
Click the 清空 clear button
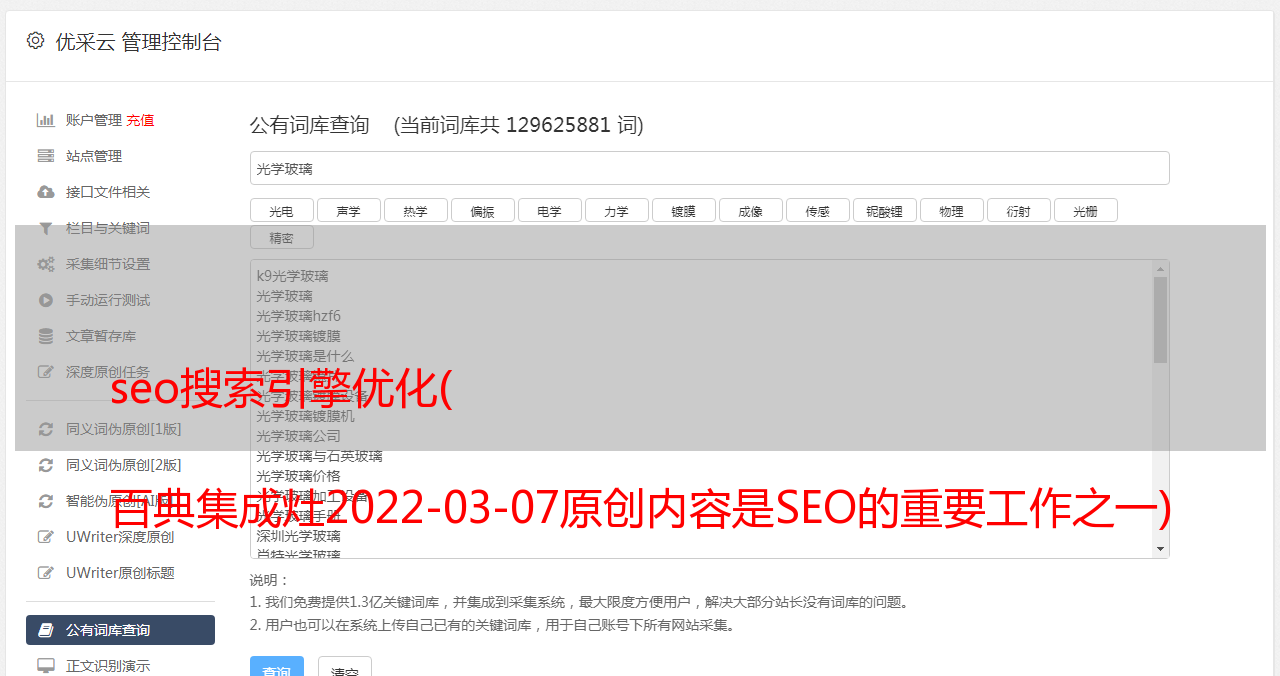[345, 668]
